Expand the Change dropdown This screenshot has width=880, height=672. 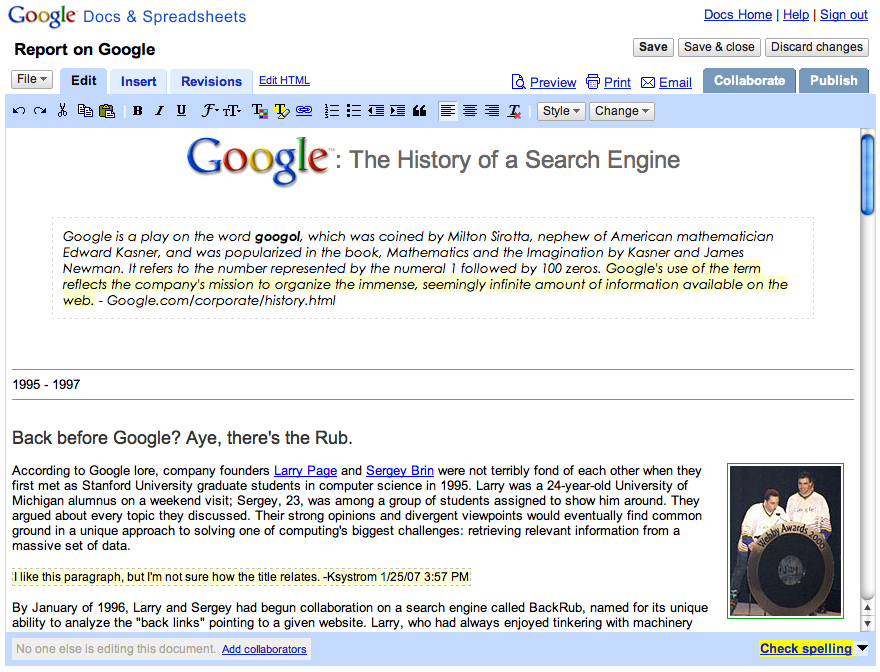click(x=621, y=111)
